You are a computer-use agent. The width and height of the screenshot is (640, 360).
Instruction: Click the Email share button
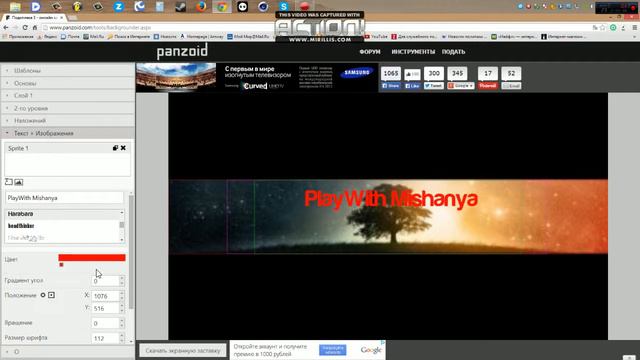pyautogui.click(x=511, y=86)
